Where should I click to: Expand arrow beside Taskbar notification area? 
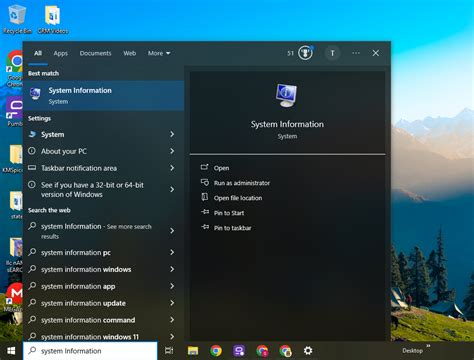click(172, 168)
